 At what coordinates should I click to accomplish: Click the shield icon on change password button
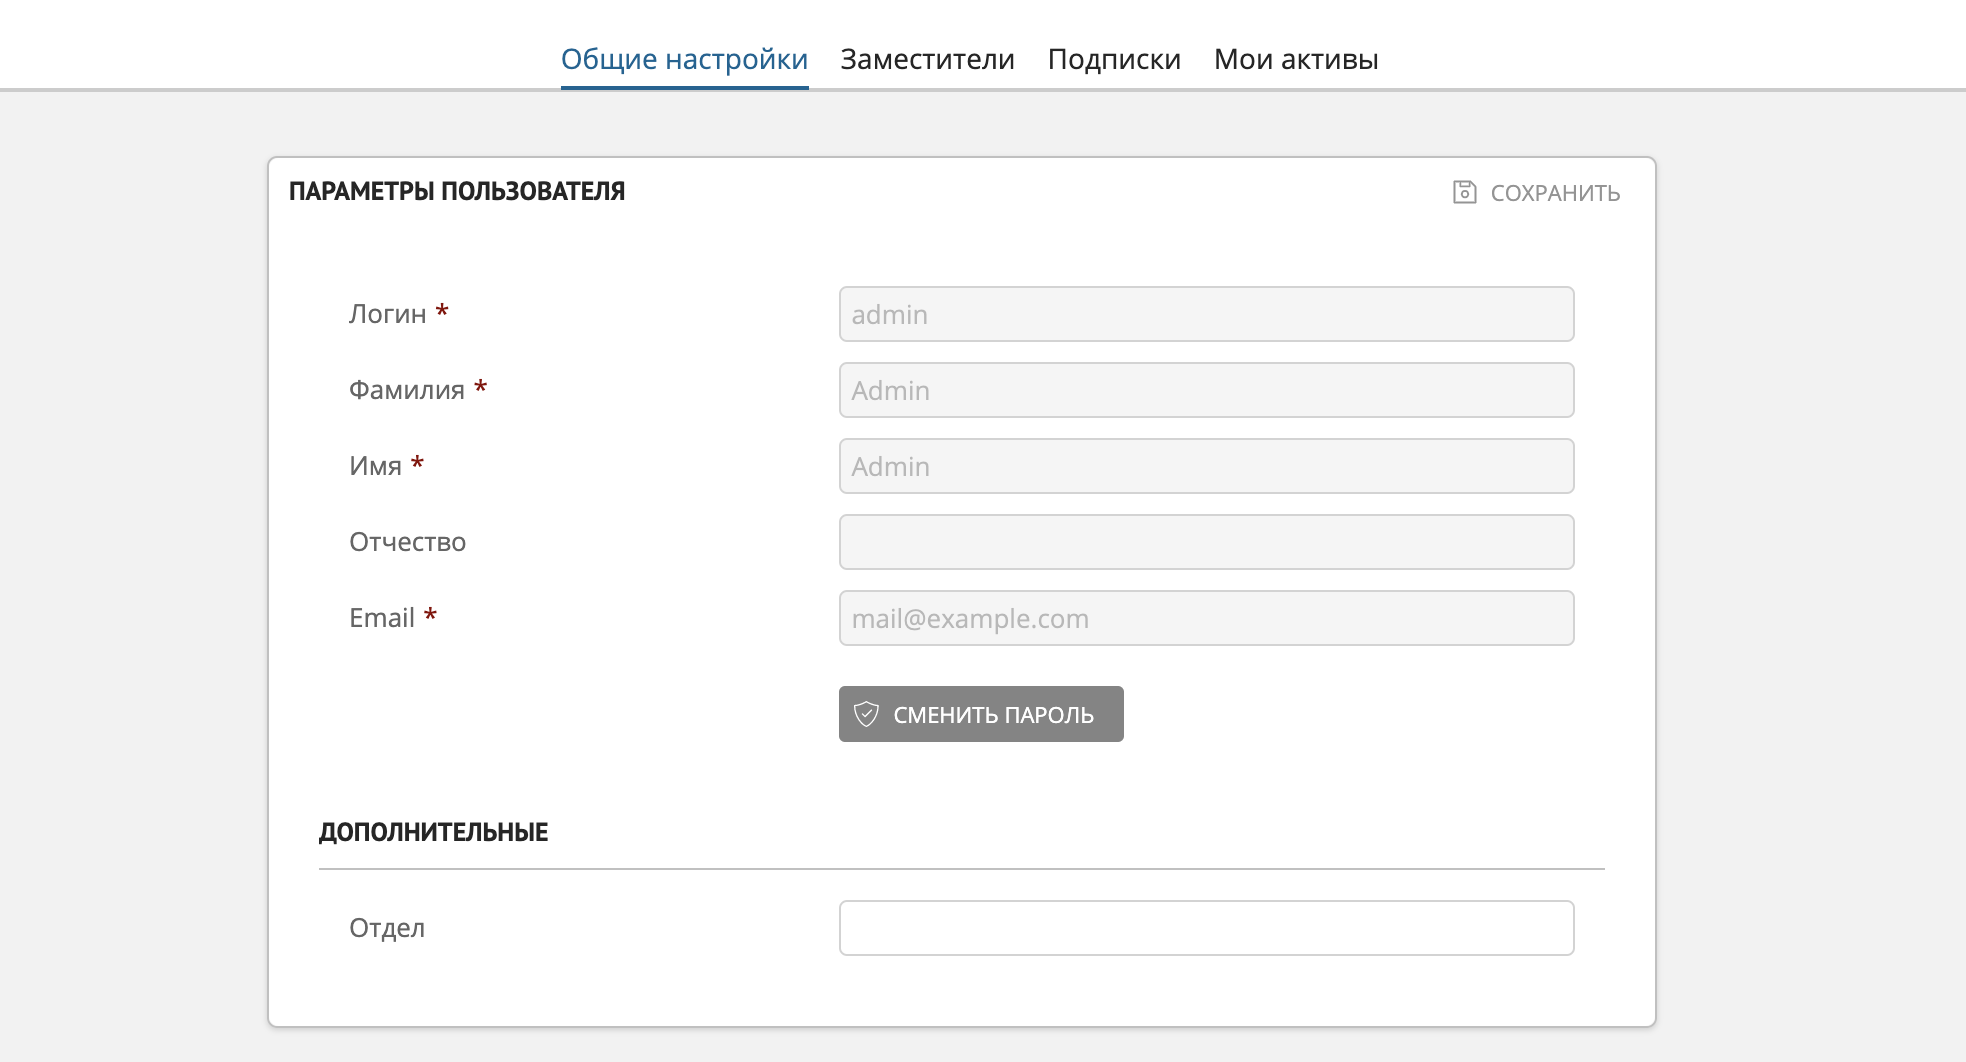pos(866,714)
